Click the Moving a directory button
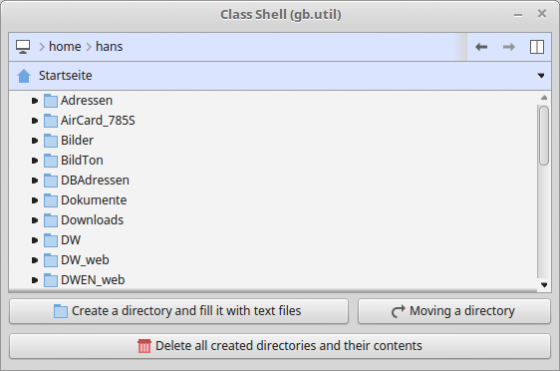Screen dimensions: 560x371 [454, 311]
